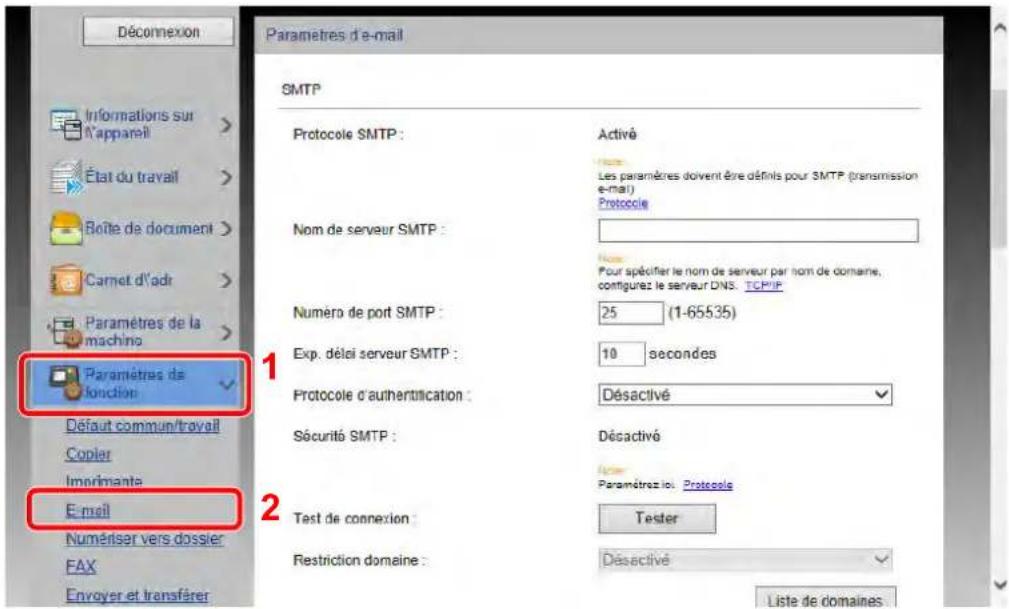The width and height of the screenshot is (1009, 609).
Task: Open the FAX settings link
Action: coord(80,567)
